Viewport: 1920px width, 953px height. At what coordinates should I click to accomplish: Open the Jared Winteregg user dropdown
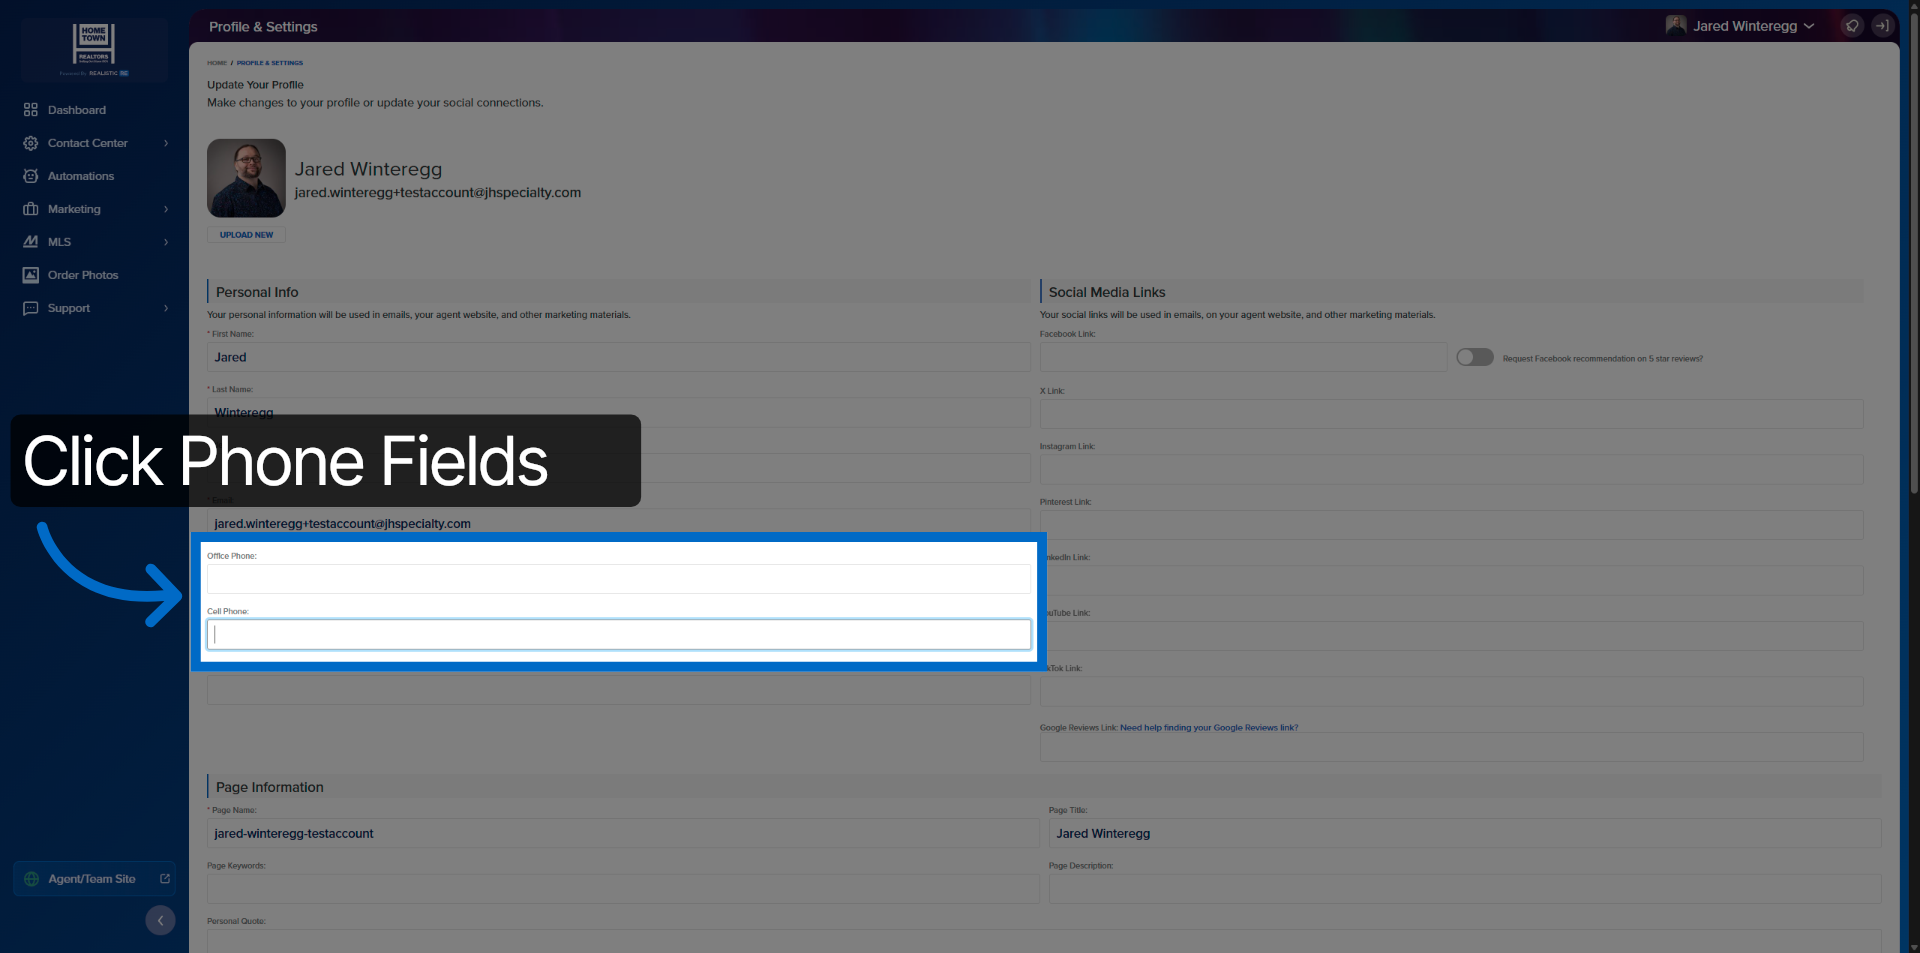[1740, 26]
